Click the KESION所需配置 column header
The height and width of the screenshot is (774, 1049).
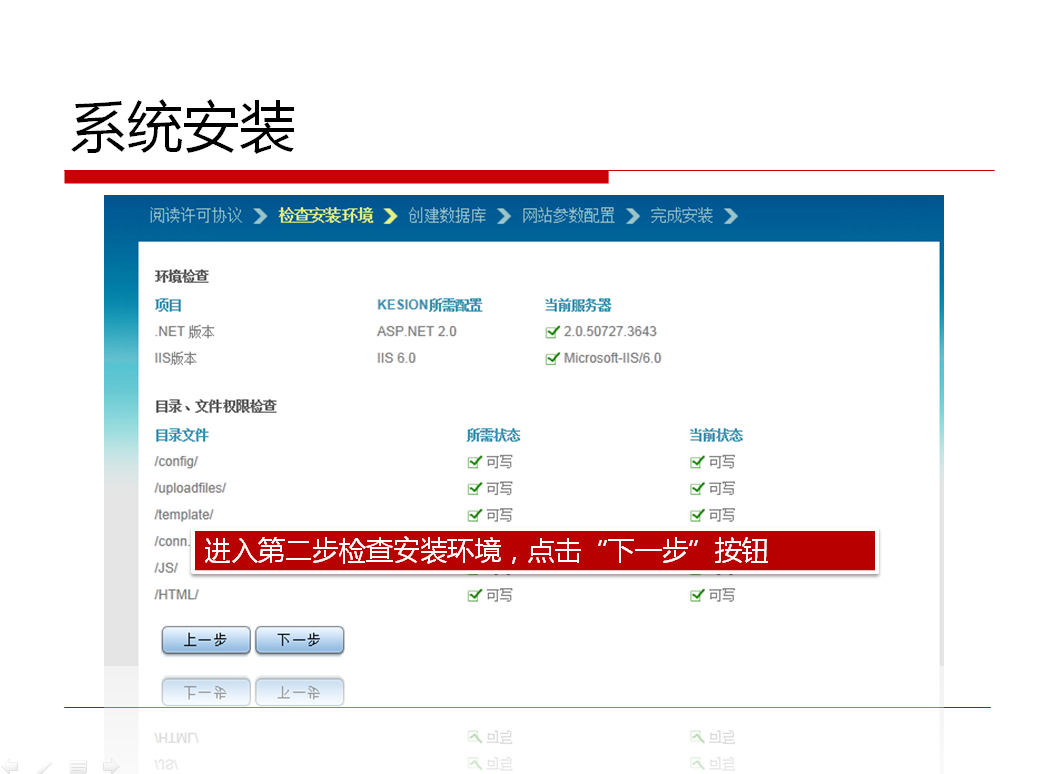430,305
